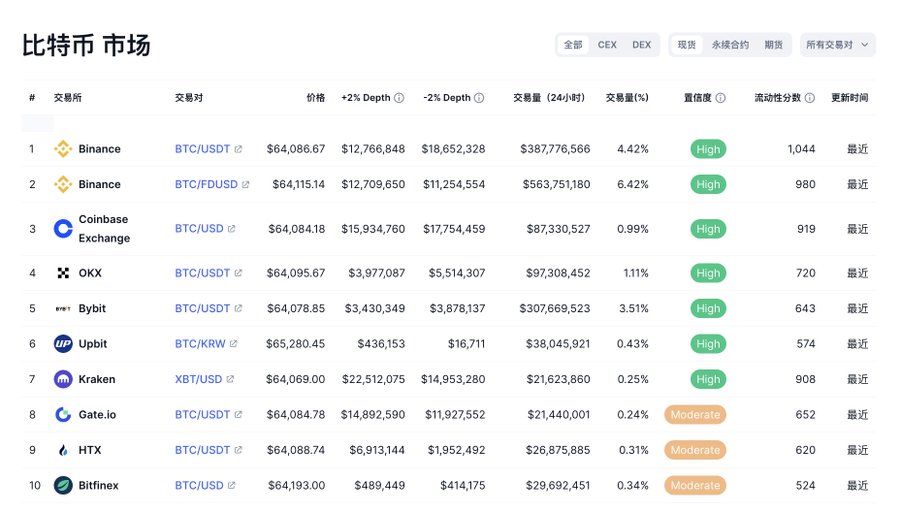Click the info icon next to 置信度

[x=720, y=98]
